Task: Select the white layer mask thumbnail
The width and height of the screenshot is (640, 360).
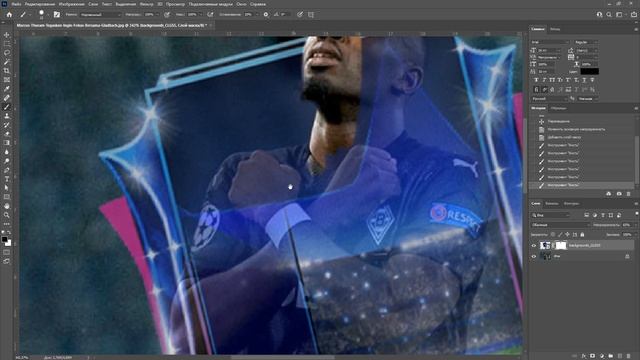Action: [561, 245]
